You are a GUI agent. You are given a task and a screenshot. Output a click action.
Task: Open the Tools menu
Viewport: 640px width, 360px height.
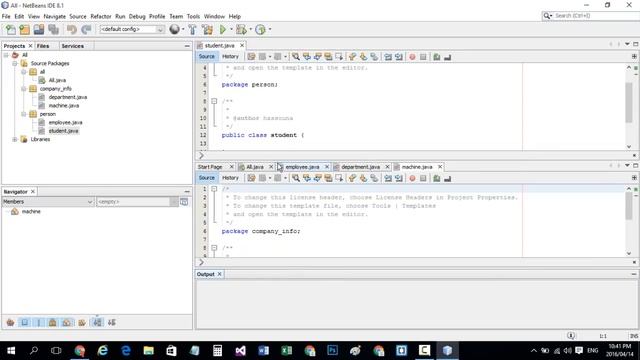point(193,16)
